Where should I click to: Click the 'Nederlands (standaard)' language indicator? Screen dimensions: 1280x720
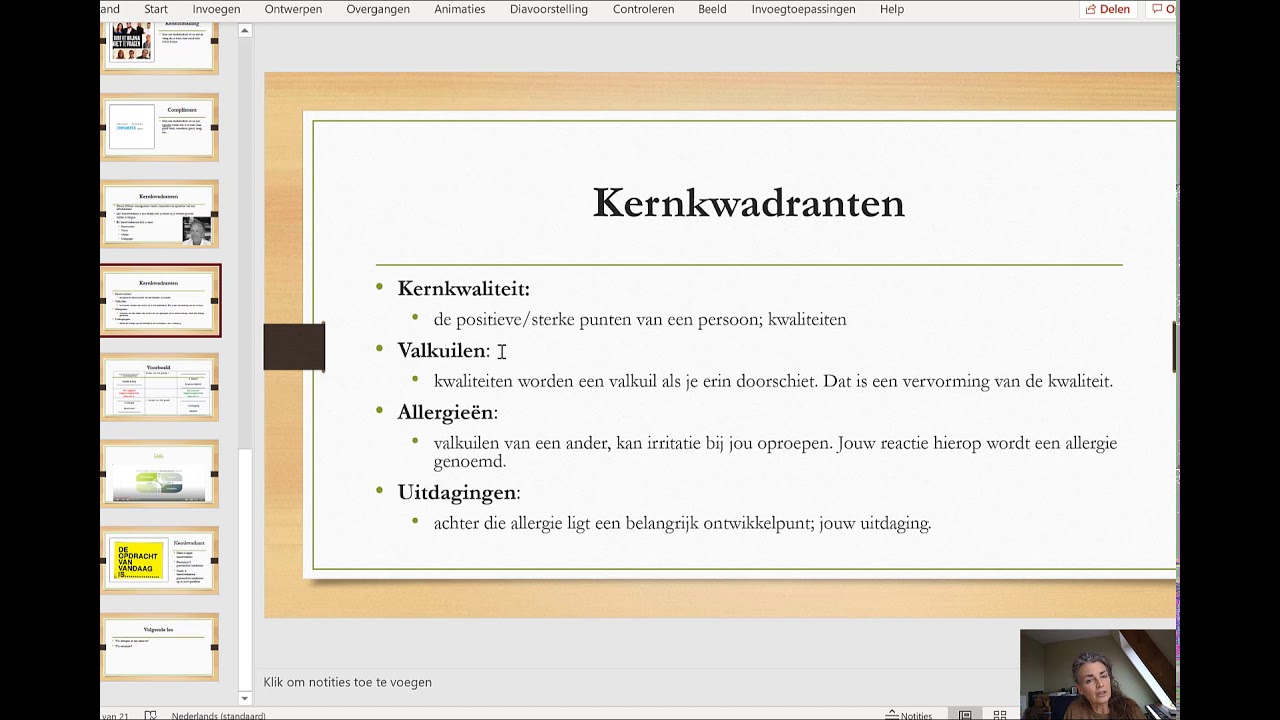point(218,715)
